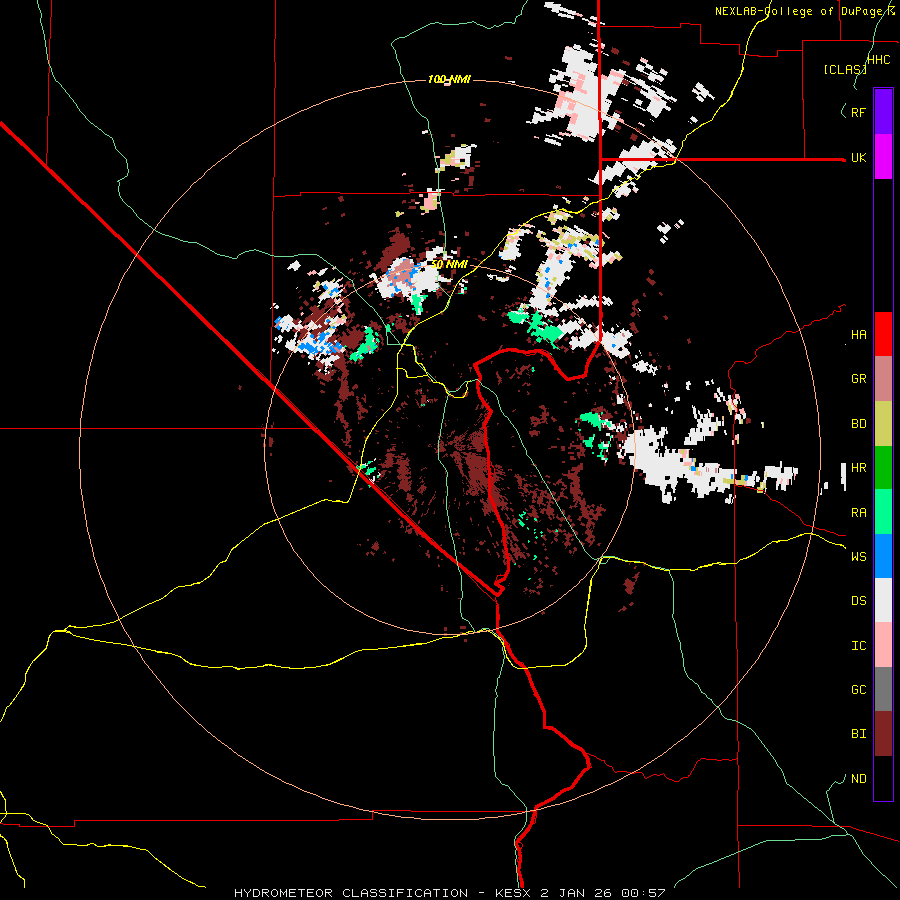Click the BD yellow-olive swatch

click(883, 424)
